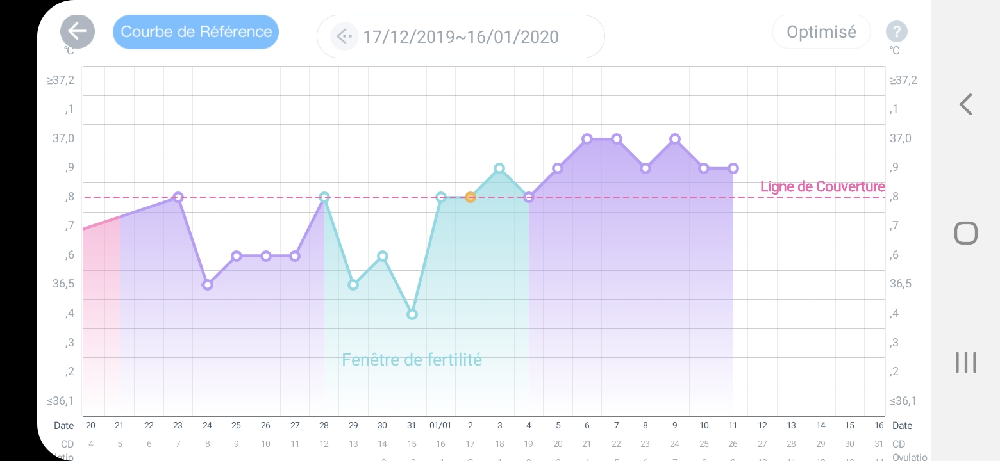Viewport: 1000px width, 461px height.
Task: Select the temperature point on December 28
Action: pyautogui.click(x=324, y=197)
